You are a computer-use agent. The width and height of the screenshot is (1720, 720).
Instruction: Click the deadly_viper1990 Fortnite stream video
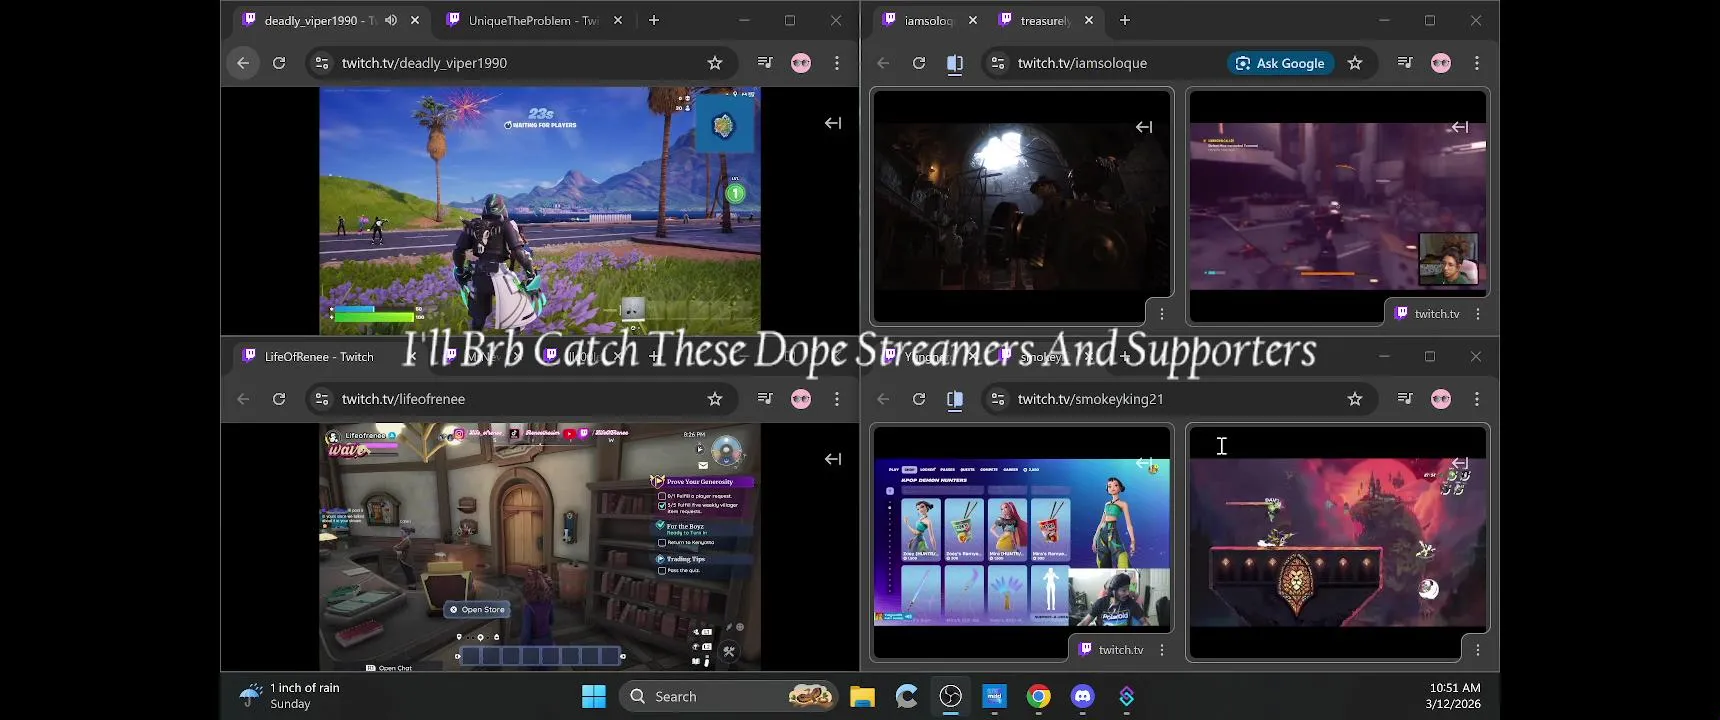540,210
